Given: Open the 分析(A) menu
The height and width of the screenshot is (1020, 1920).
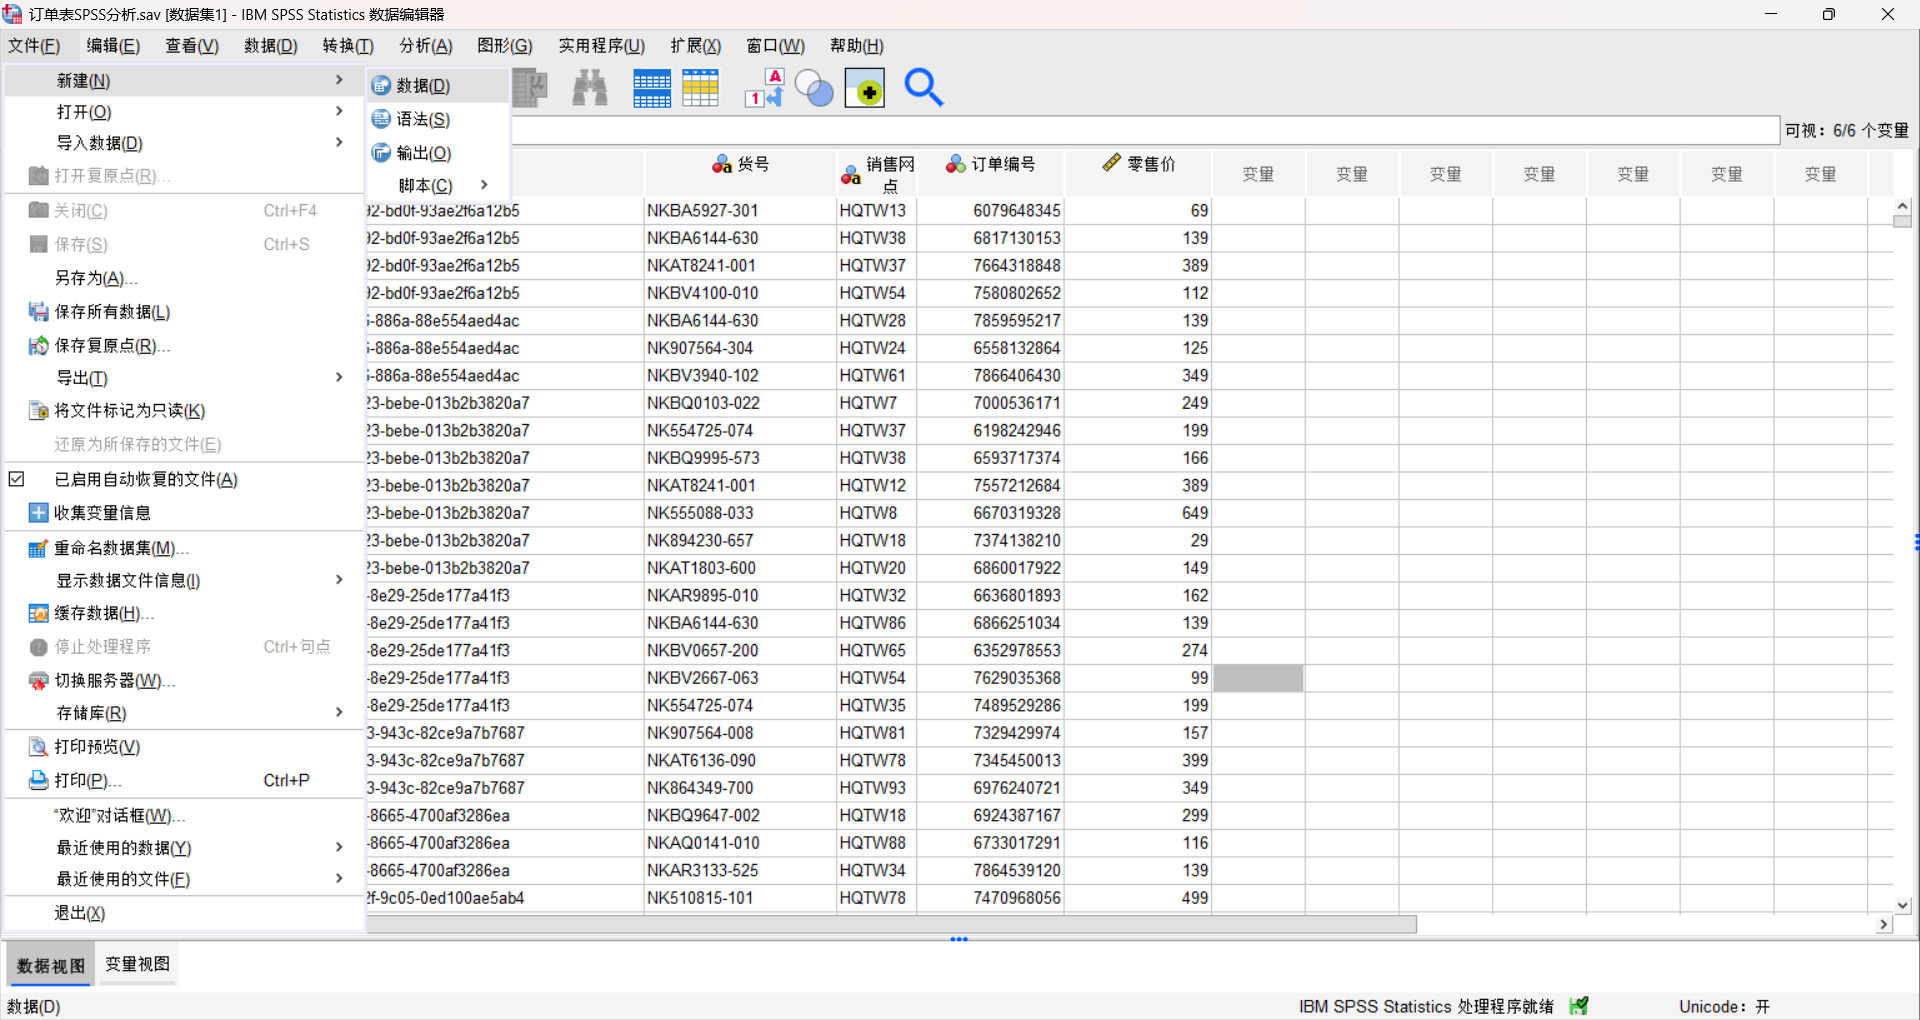Looking at the screenshot, I should 426,46.
